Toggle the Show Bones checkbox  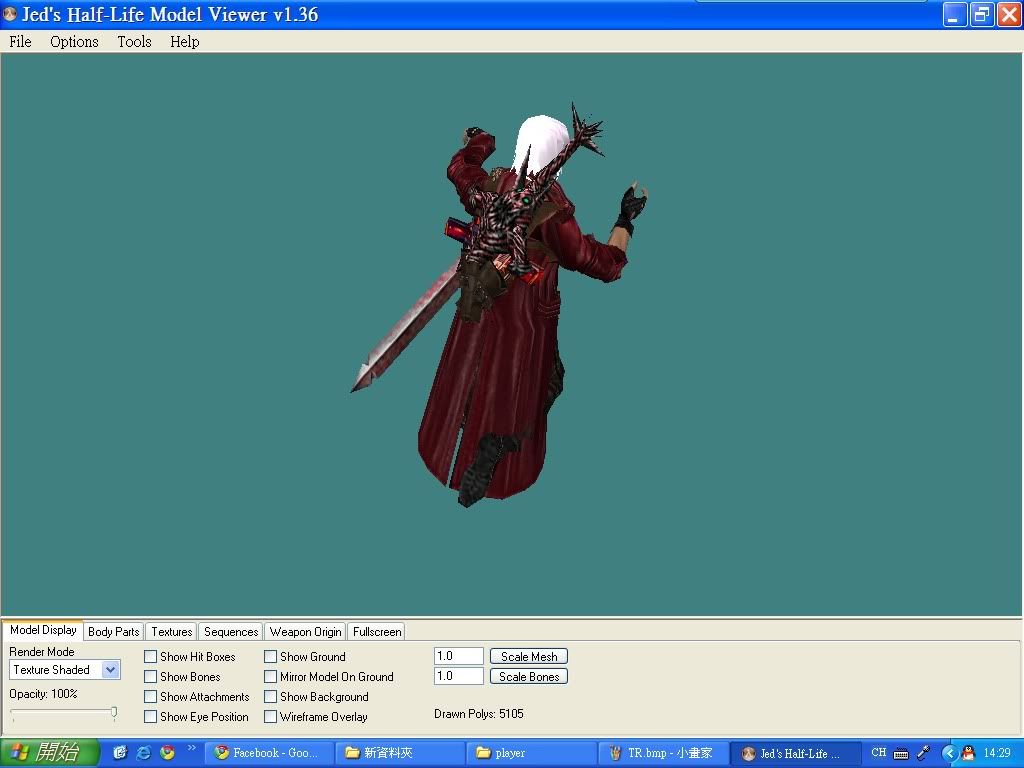[x=151, y=677]
